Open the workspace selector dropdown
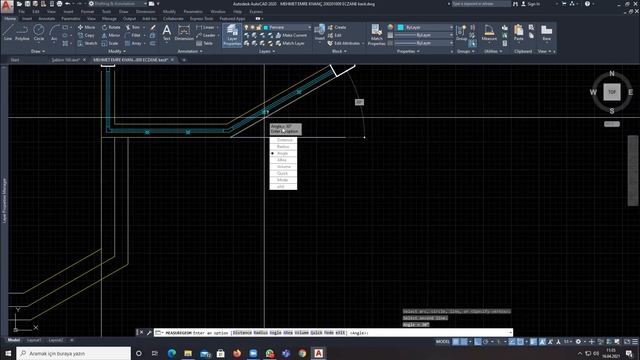Image resolution: width=640 pixels, height=360 pixels. pos(118,4)
